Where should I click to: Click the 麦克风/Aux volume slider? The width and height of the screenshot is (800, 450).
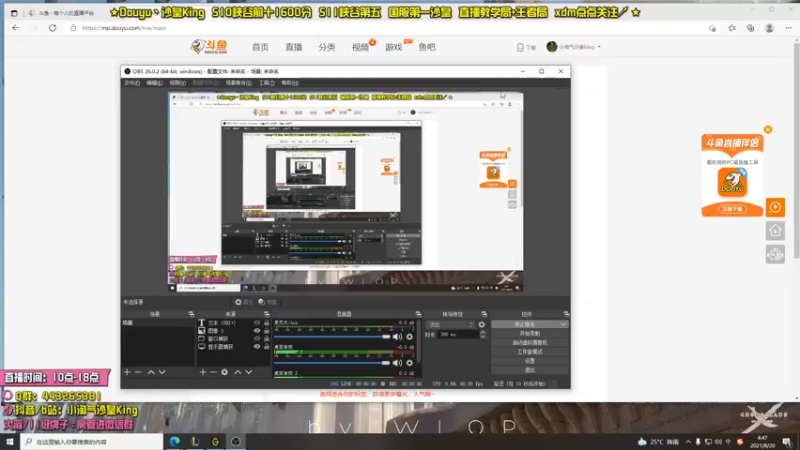click(332, 337)
